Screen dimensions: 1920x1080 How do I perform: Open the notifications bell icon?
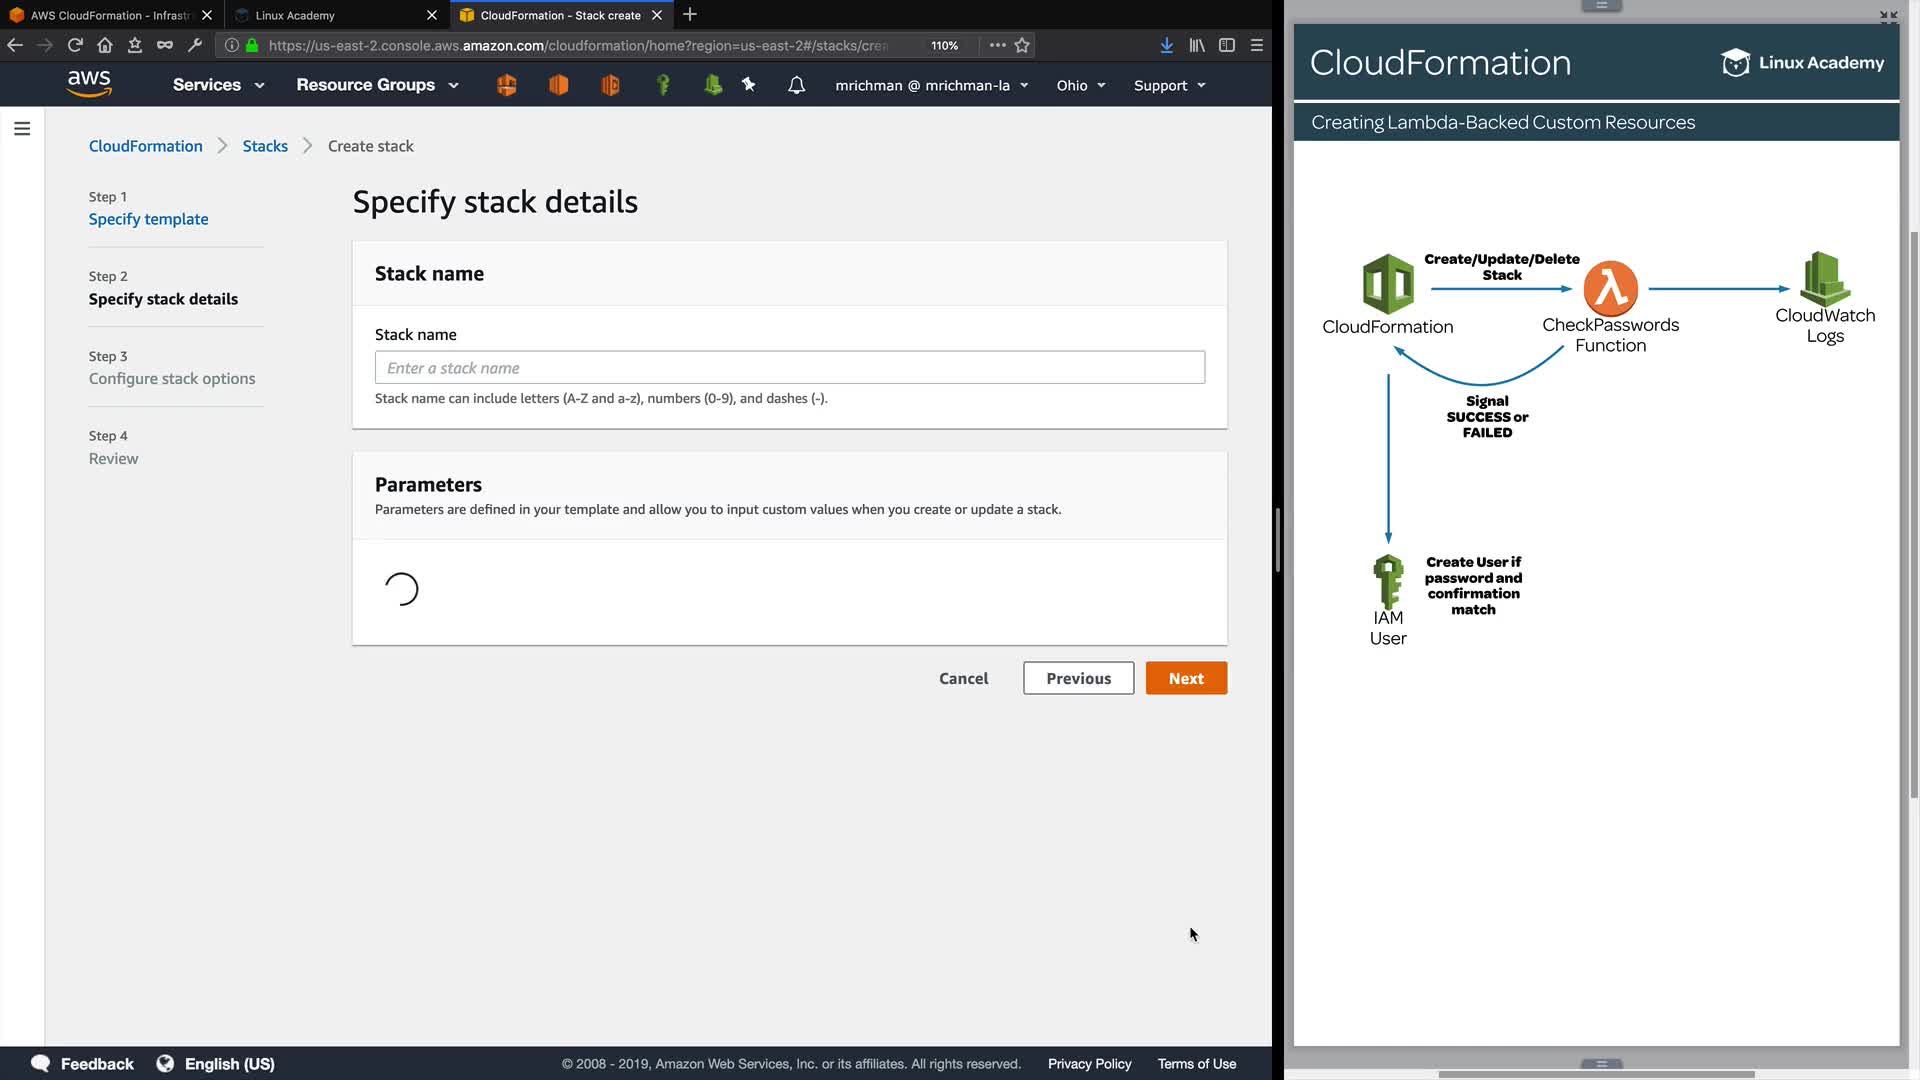click(796, 85)
